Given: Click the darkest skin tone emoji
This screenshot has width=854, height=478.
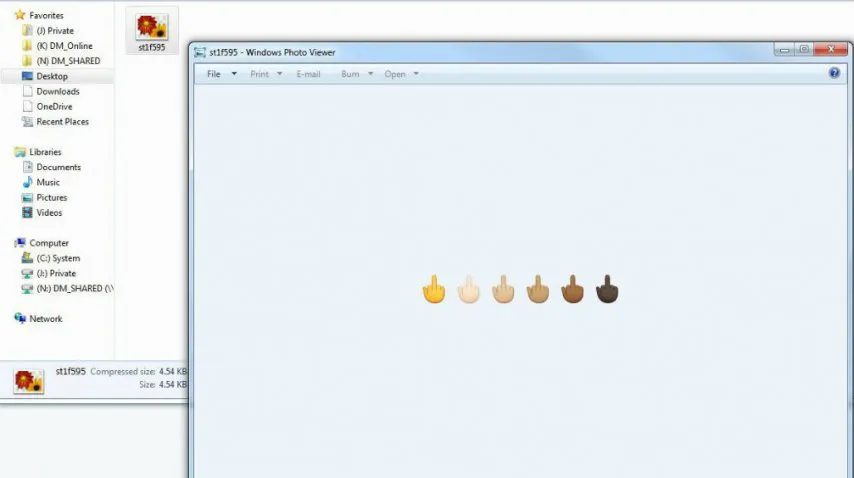Looking at the screenshot, I should click(x=607, y=290).
